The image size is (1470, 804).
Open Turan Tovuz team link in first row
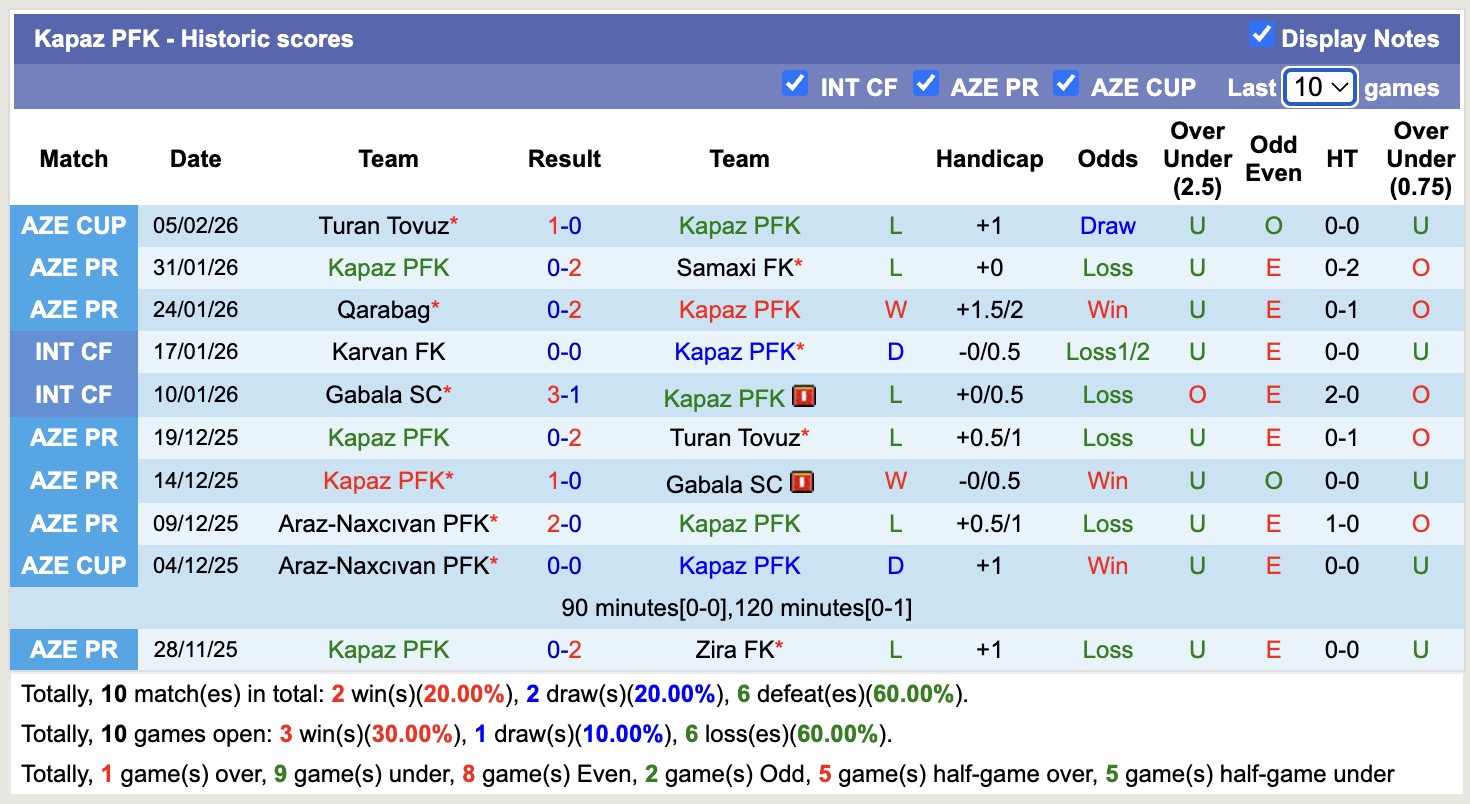tap(384, 226)
